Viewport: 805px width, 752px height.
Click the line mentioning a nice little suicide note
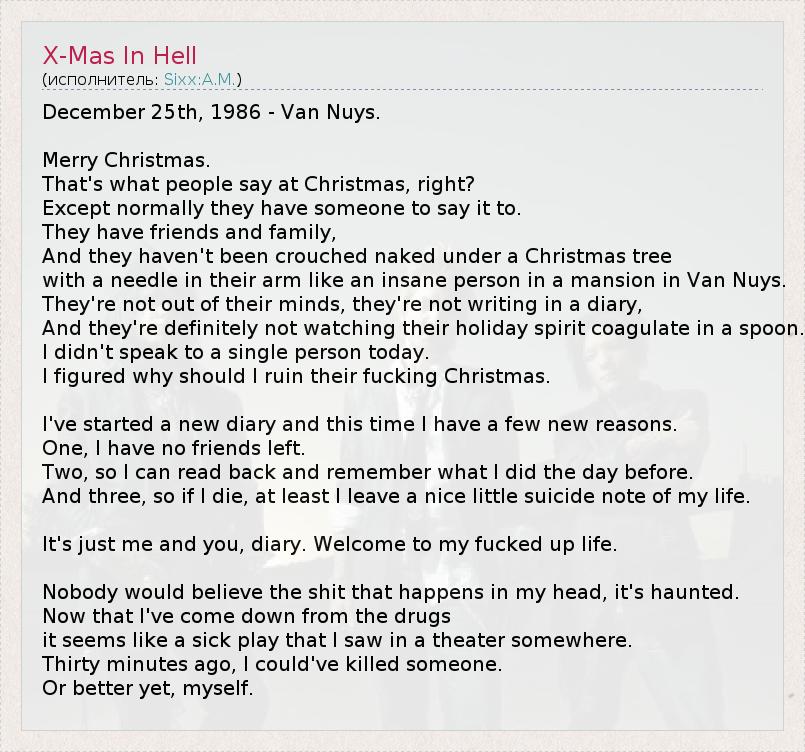click(x=396, y=496)
